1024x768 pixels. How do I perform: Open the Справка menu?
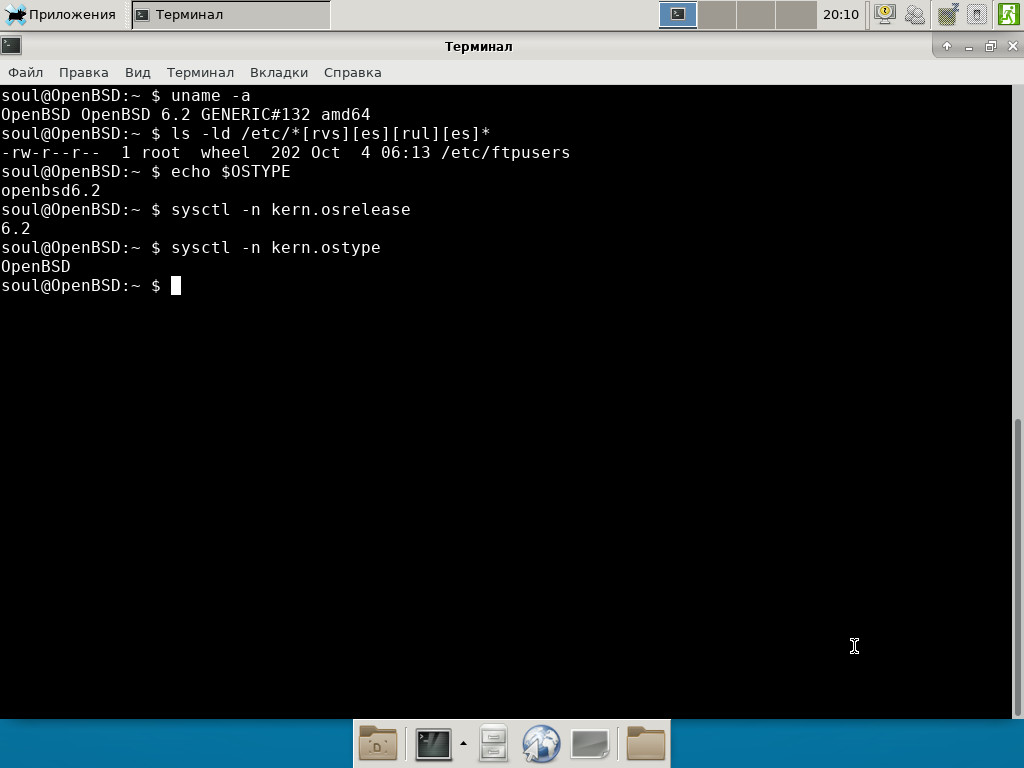tap(353, 72)
